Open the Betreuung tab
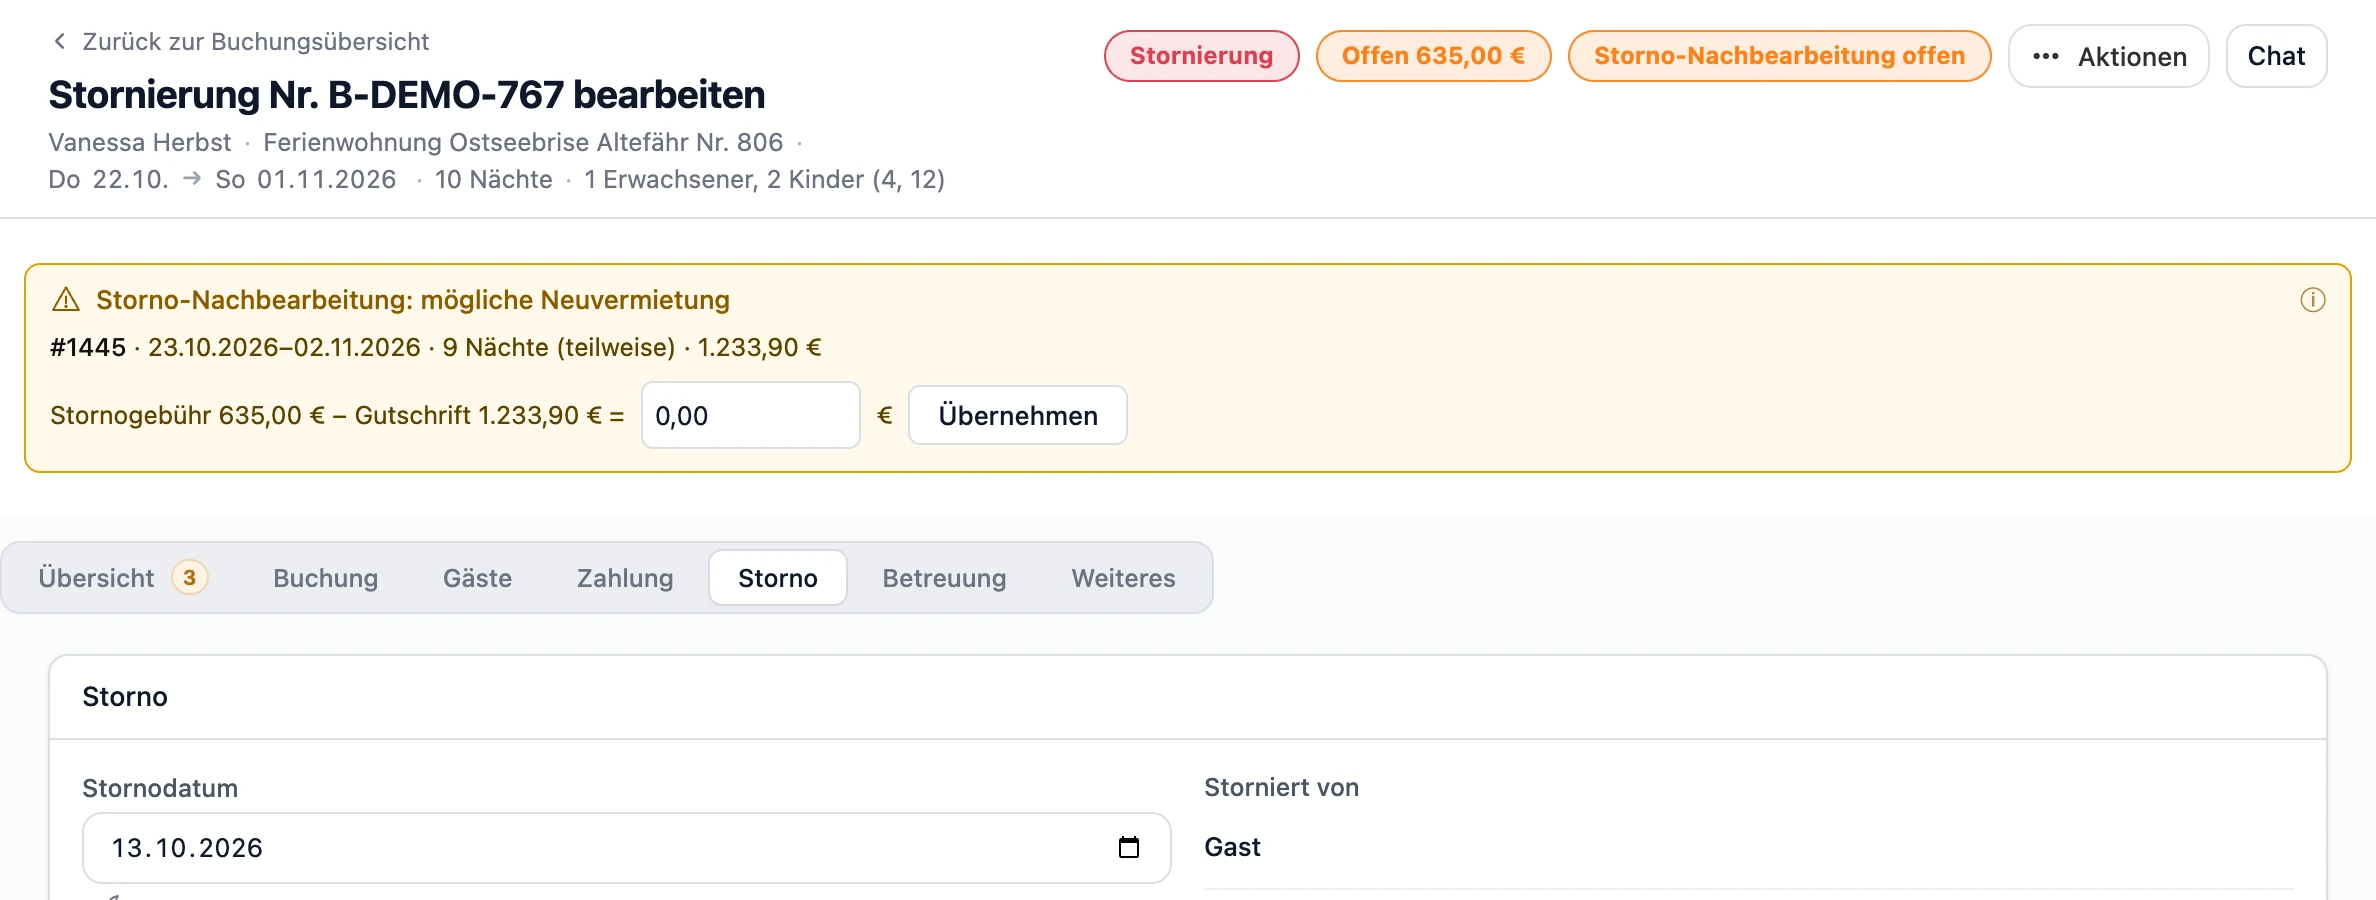The image size is (2376, 900). pyautogui.click(x=944, y=578)
